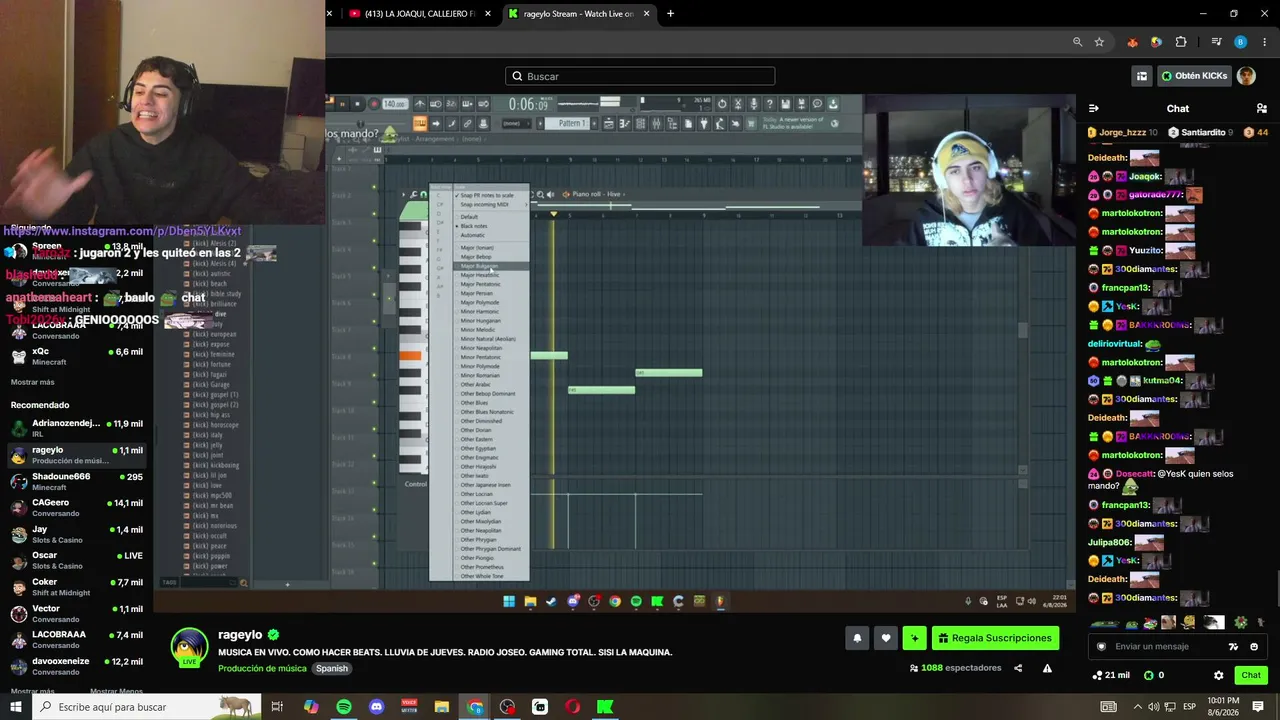Viewport: 1280px width, 720px height.
Task: Collapse recommendations with Mostrar Menos
Action: [116, 691]
